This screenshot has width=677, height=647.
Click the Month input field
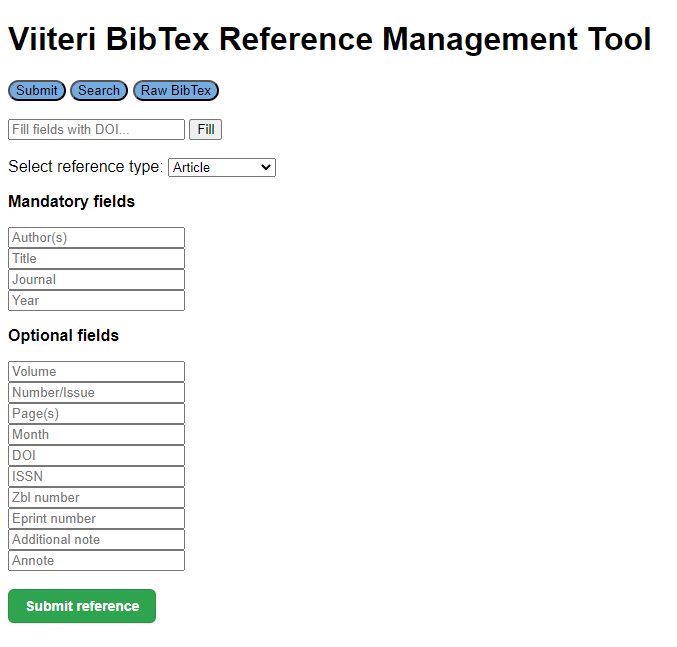(x=96, y=435)
